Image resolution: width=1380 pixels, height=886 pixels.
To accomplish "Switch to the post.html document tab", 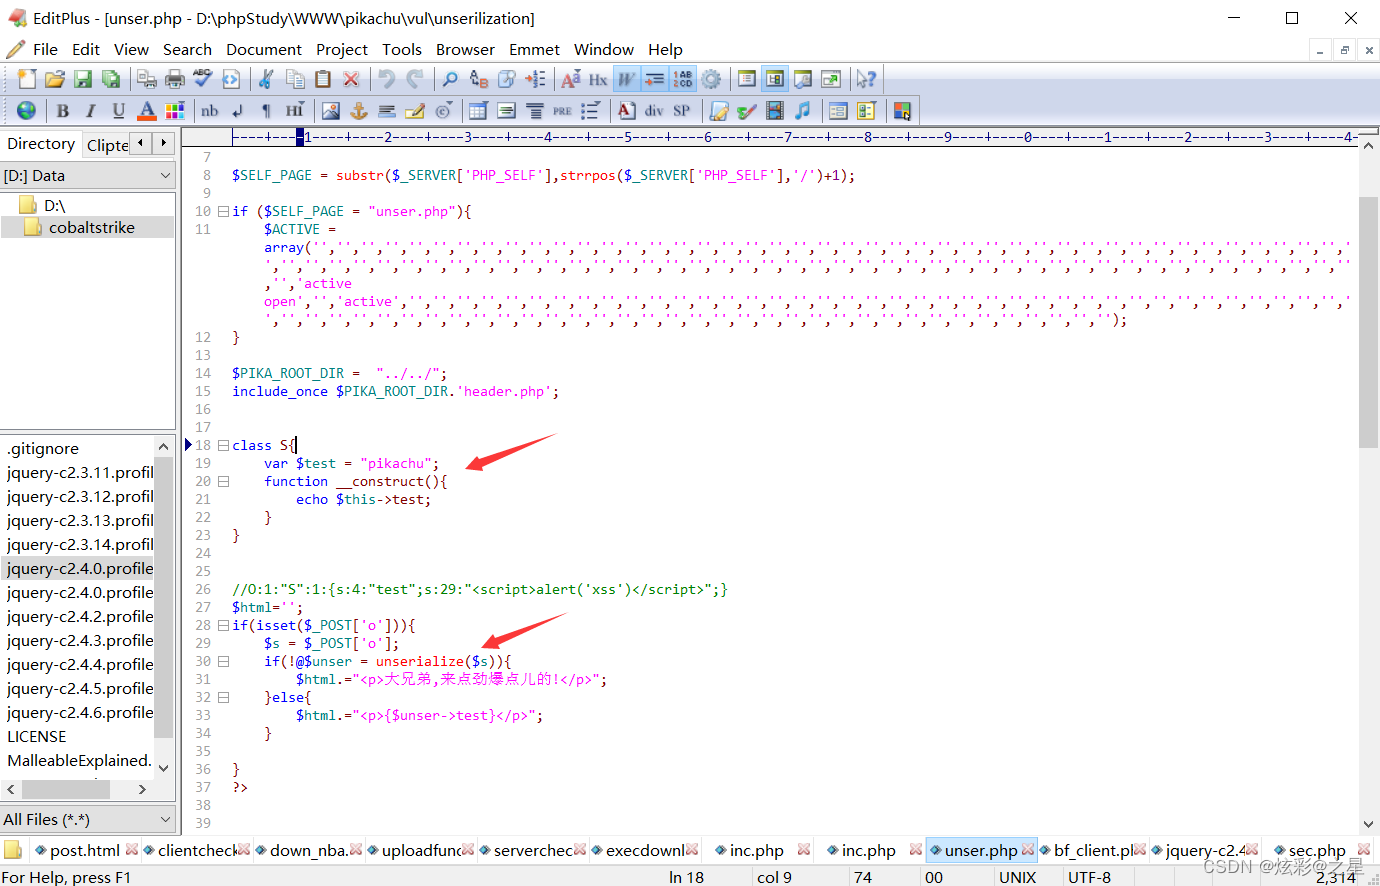I will [x=84, y=850].
